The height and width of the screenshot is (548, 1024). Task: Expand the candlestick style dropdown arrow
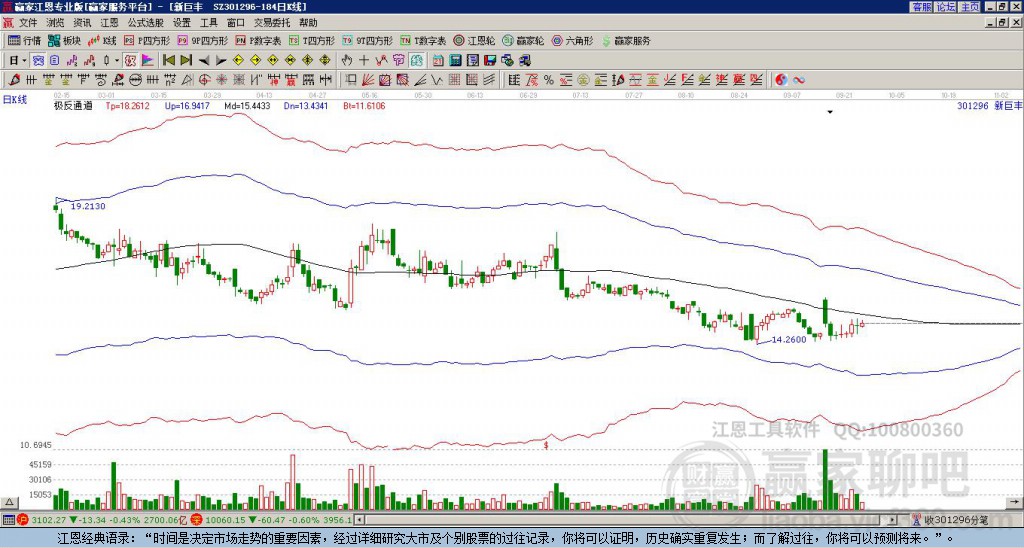(x=117, y=60)
